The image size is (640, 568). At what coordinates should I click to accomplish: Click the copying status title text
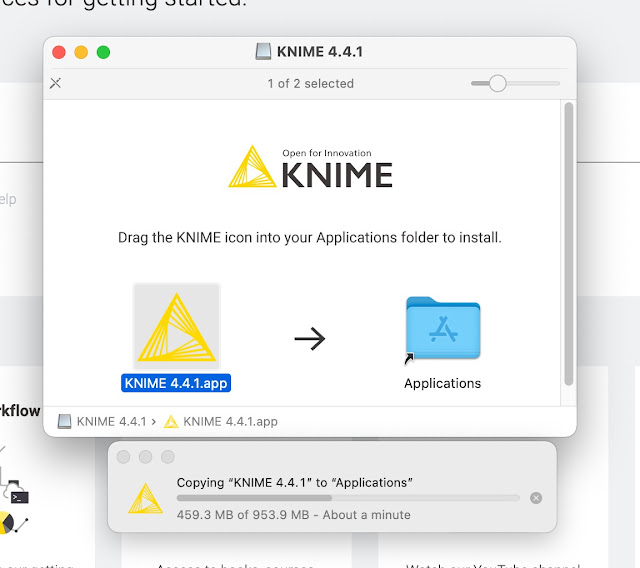[295, 483]
